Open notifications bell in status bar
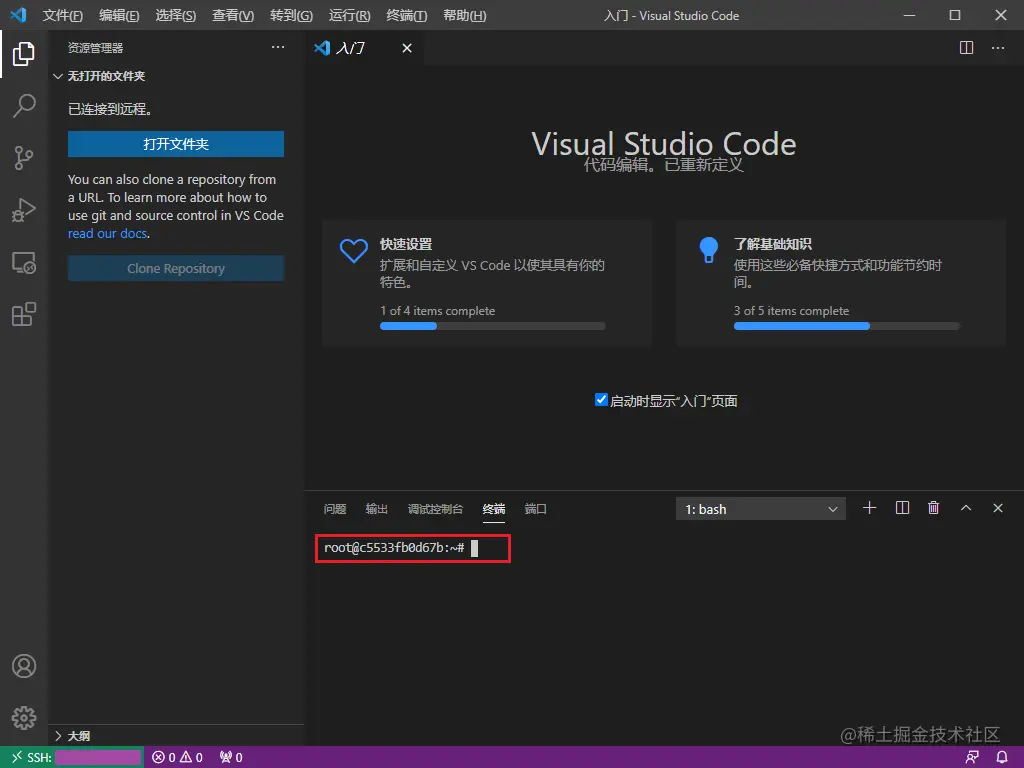This screenshot has height=768, width=1024. coord(1002,757)
